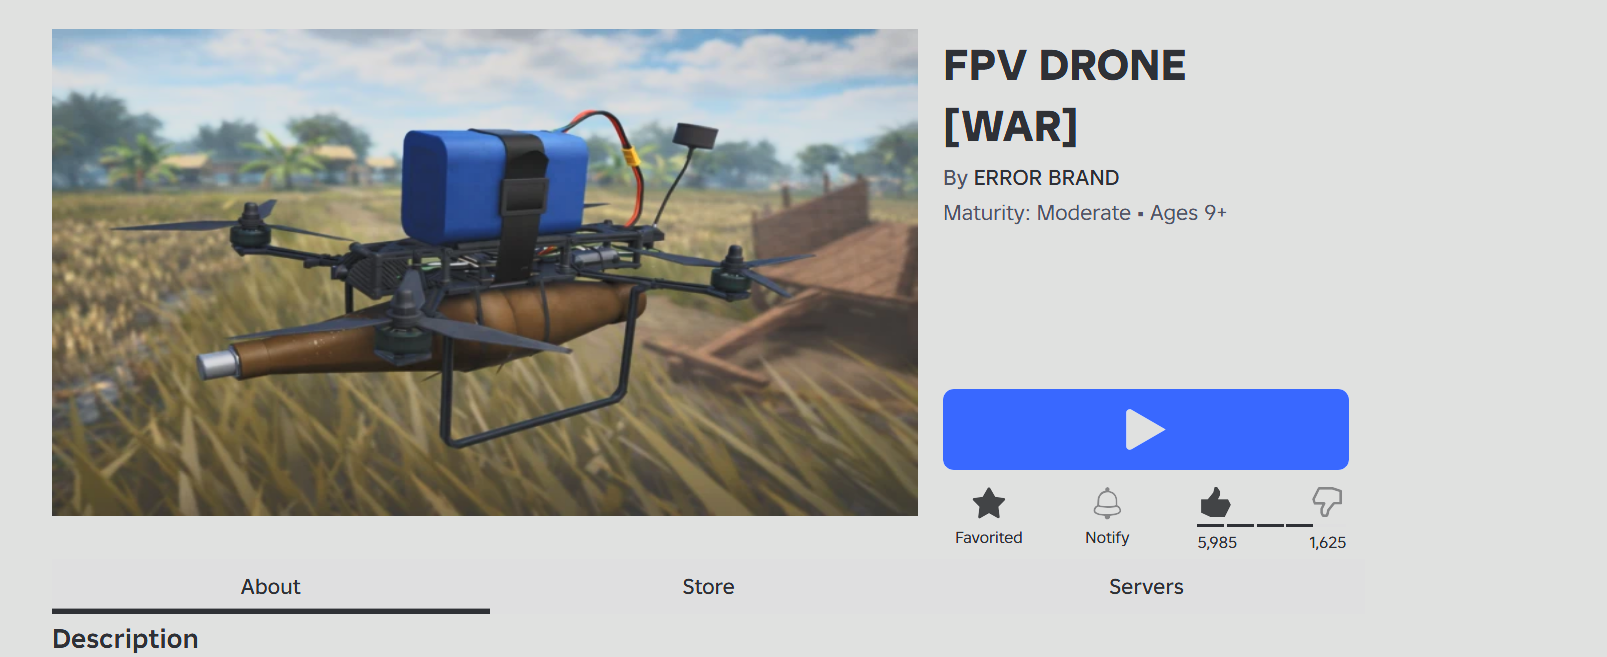Click the FPV drone game thumbnail image
Viewport: 1607px width, 657px height.
pos(485,272)
